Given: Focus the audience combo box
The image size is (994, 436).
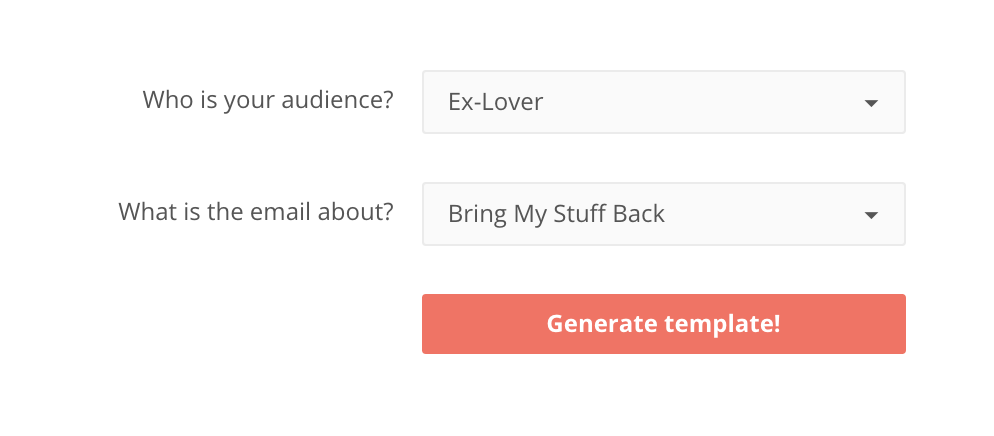Looking at the screenshot, I should (x=663, y=102).
